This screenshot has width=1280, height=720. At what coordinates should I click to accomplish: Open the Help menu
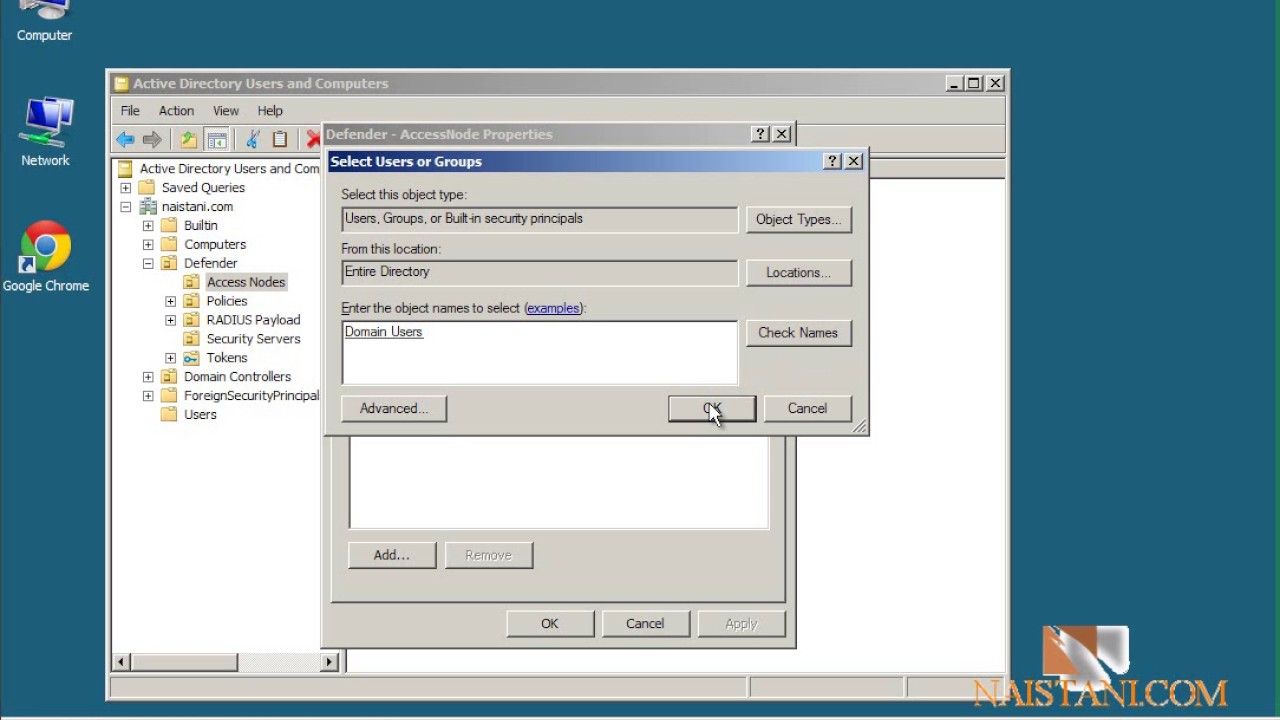pyautogui.click(x=270, y=111)
